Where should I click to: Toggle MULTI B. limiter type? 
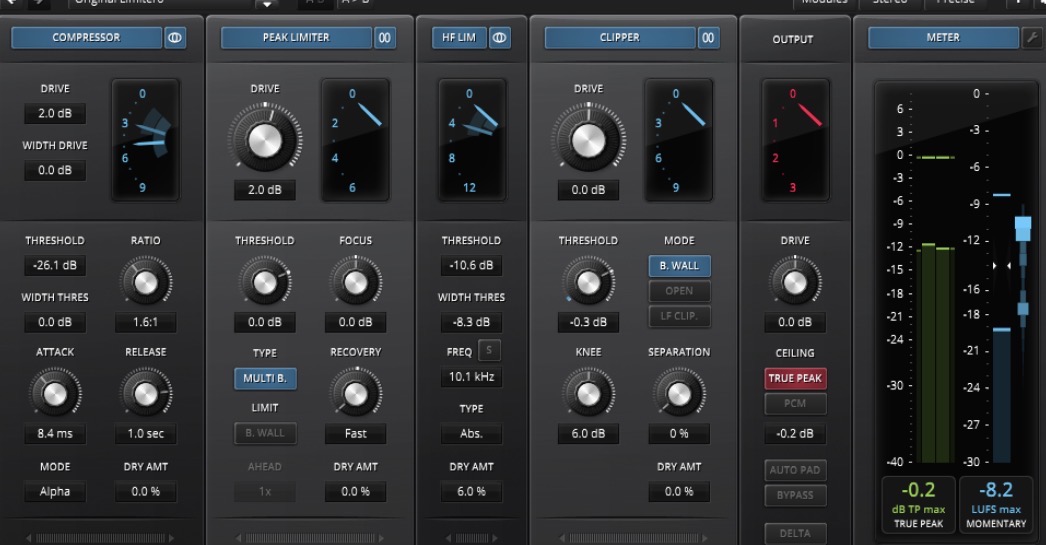tap(266, 378)
